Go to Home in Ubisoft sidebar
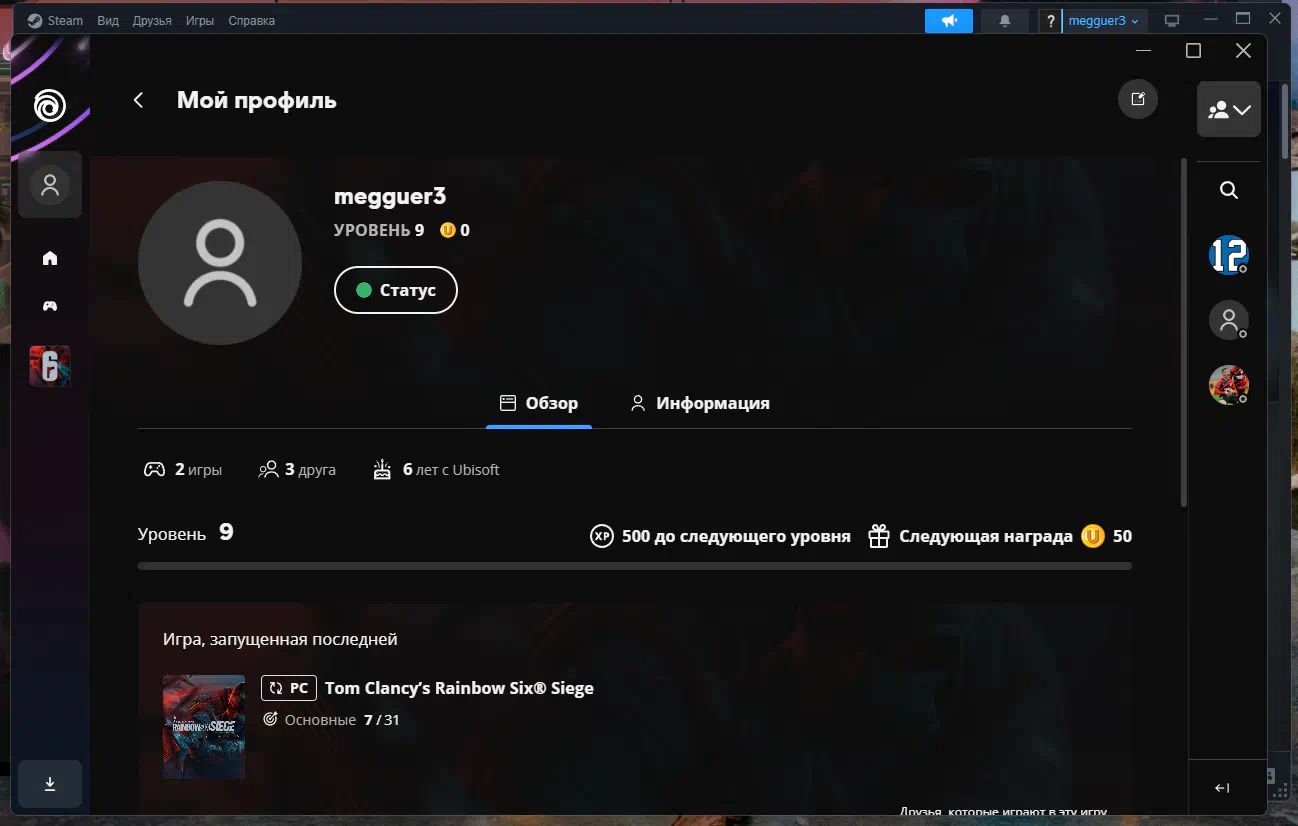Screen dimensions: 1298x826 tap(50, 258)
